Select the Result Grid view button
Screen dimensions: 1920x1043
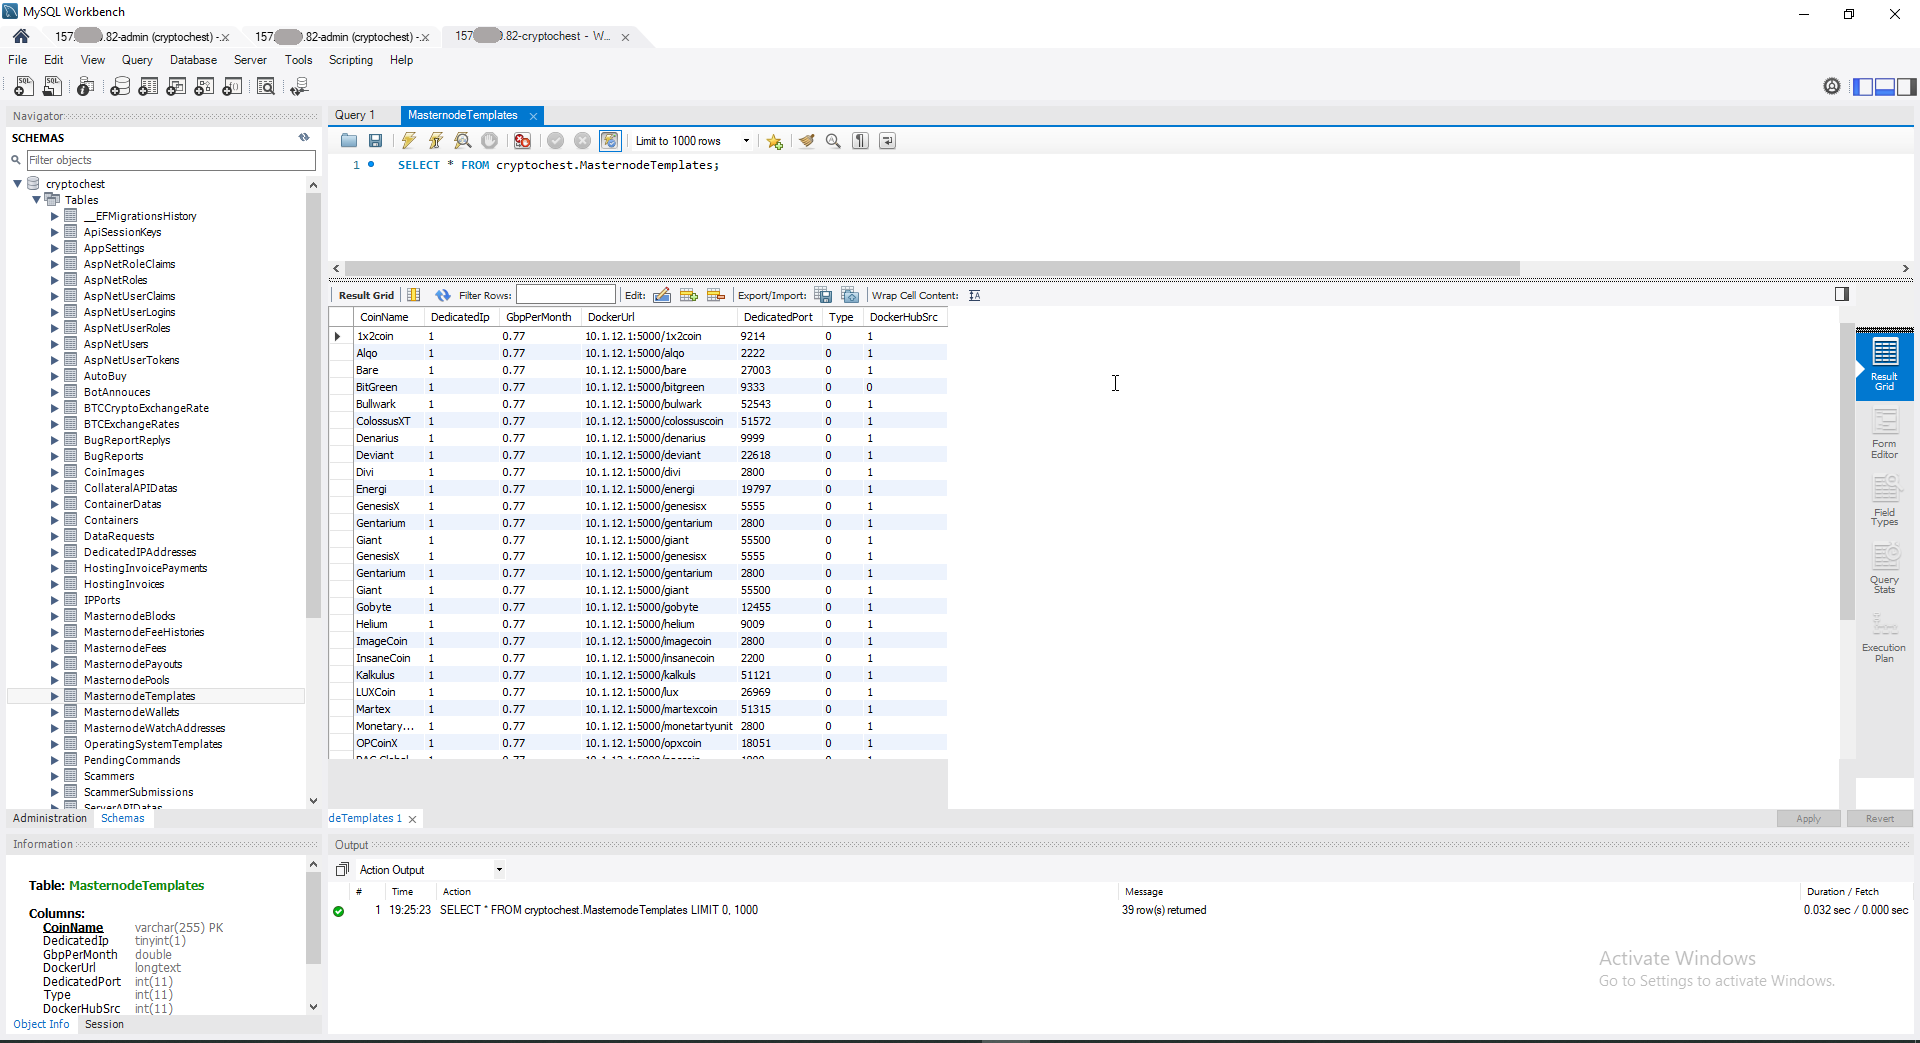[1884, 366]
